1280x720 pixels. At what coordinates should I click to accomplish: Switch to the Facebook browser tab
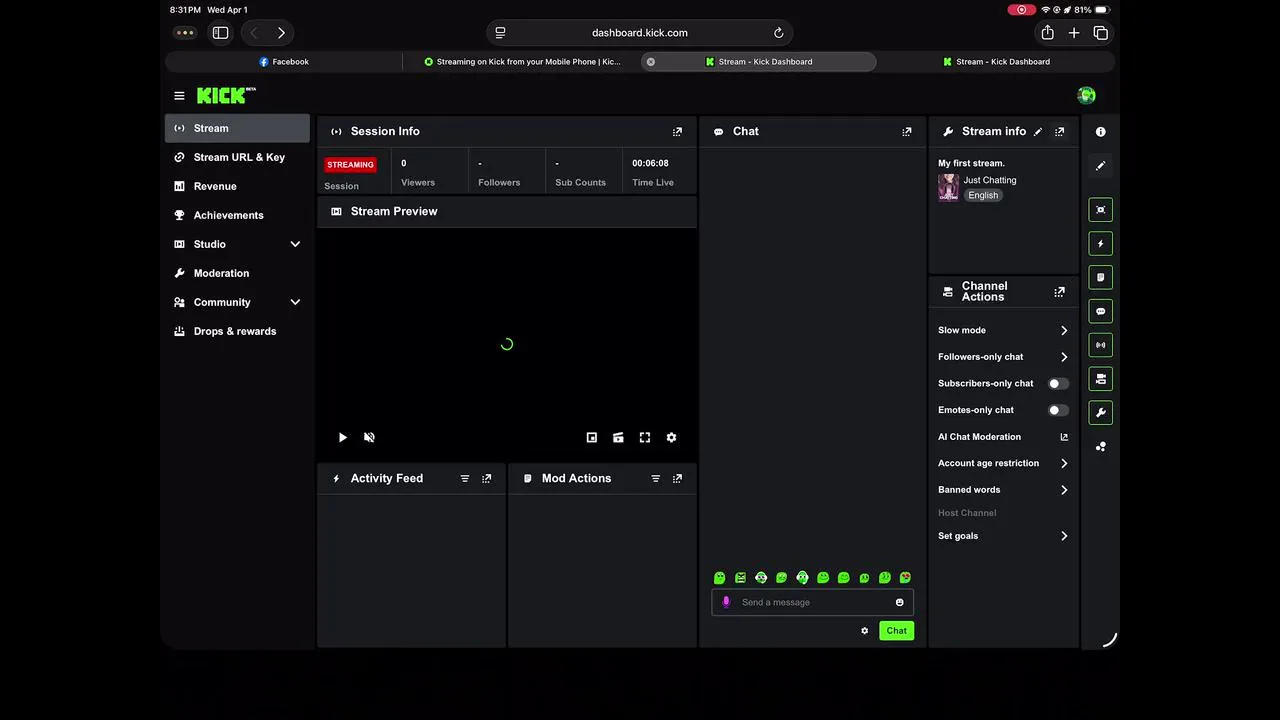[284, 62]
